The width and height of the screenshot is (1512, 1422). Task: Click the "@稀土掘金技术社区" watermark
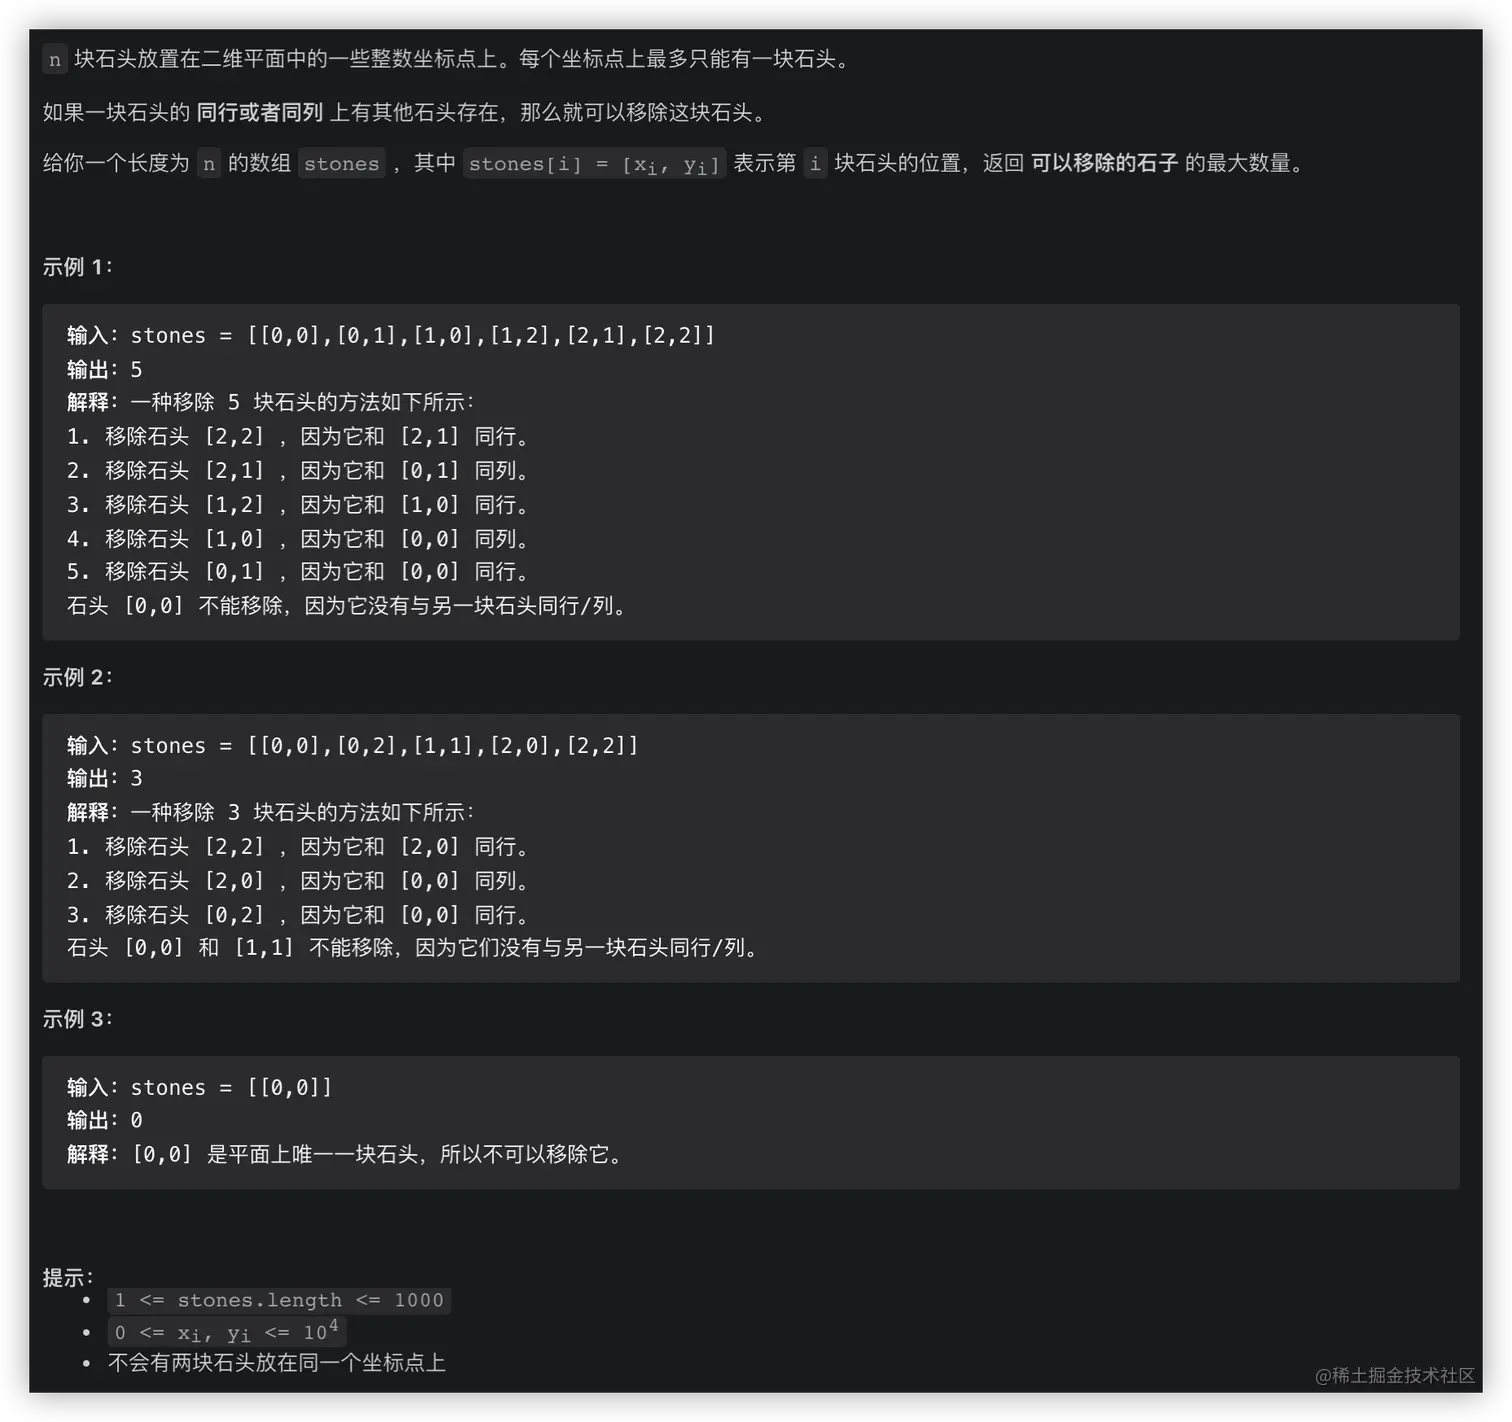pyautogui.click(x=1394, y=1376)
